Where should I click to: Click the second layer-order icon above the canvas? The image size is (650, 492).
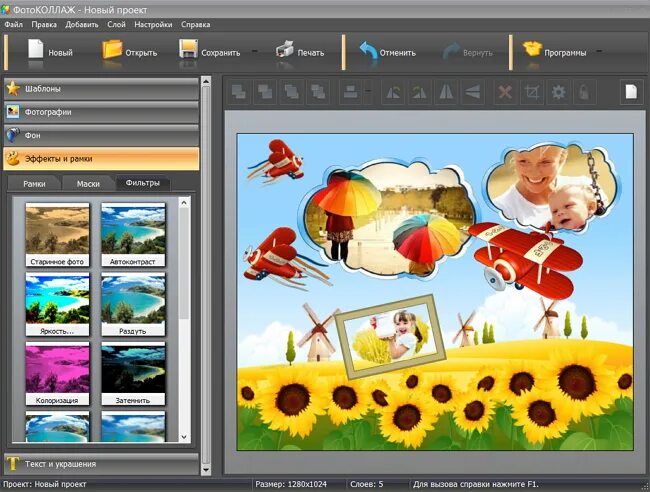click(x=265, y=92)
